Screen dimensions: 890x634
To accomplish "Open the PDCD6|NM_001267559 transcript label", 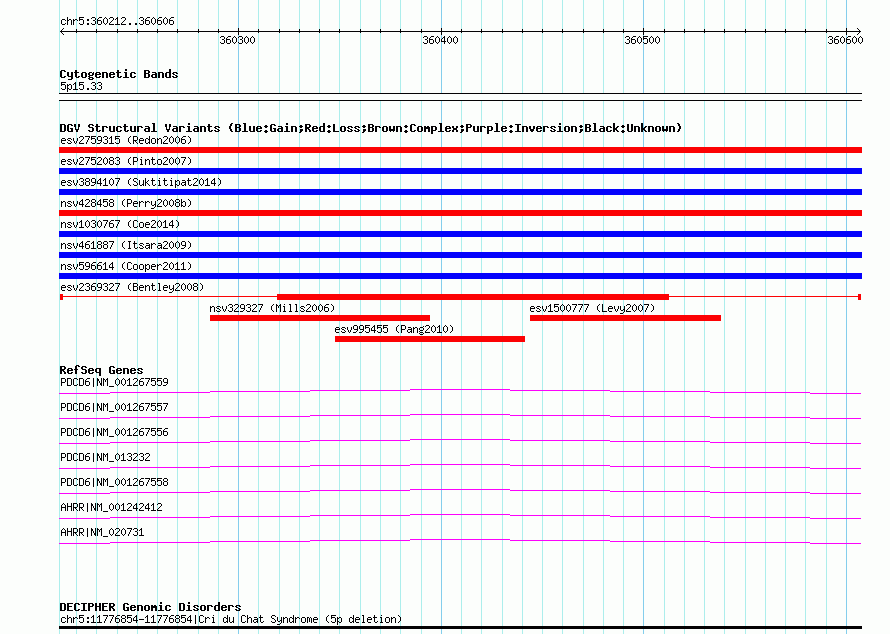I will pyautogui.click(x=114, y=383).
